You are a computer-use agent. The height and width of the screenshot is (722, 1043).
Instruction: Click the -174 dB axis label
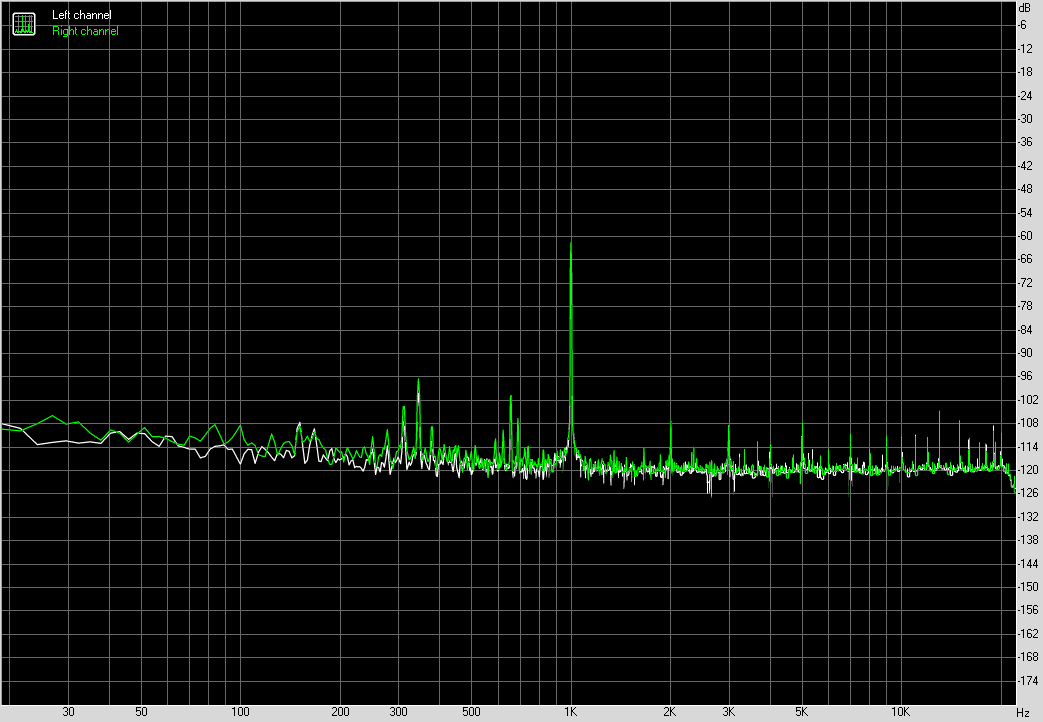click(1028, 680)
